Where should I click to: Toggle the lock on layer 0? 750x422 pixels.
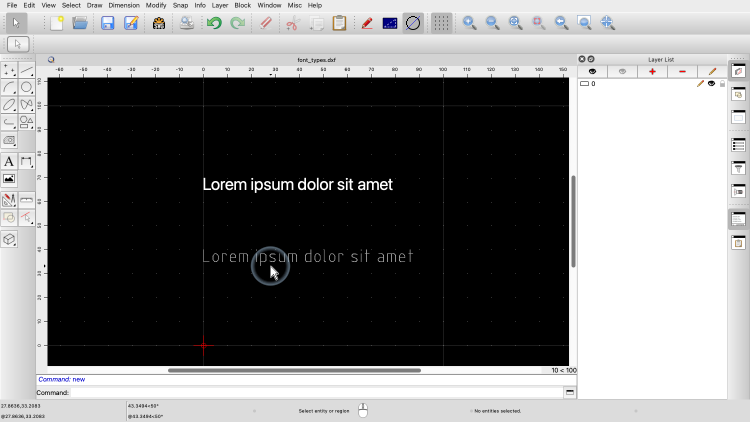click(722, 84)
